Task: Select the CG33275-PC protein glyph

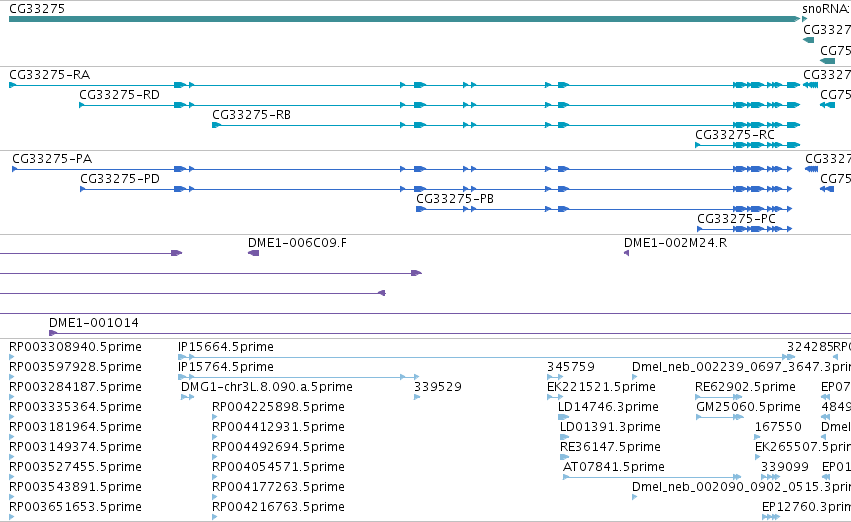Action: 745,229
